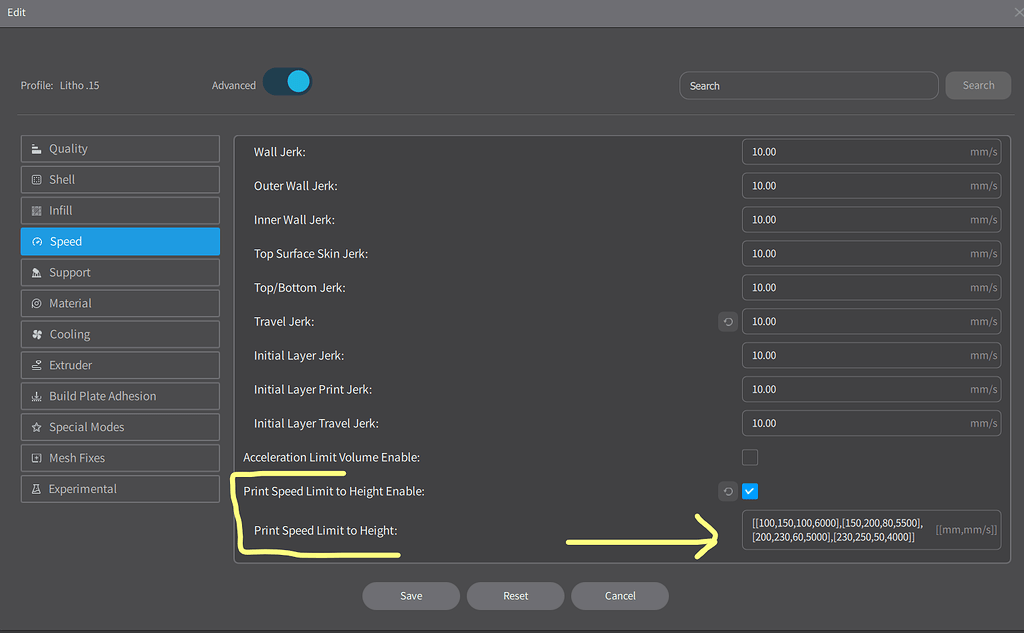Uncheck Print Speed Limit to Height Enable
This screenshot has width=1024, height=633.
pos(750,491)
